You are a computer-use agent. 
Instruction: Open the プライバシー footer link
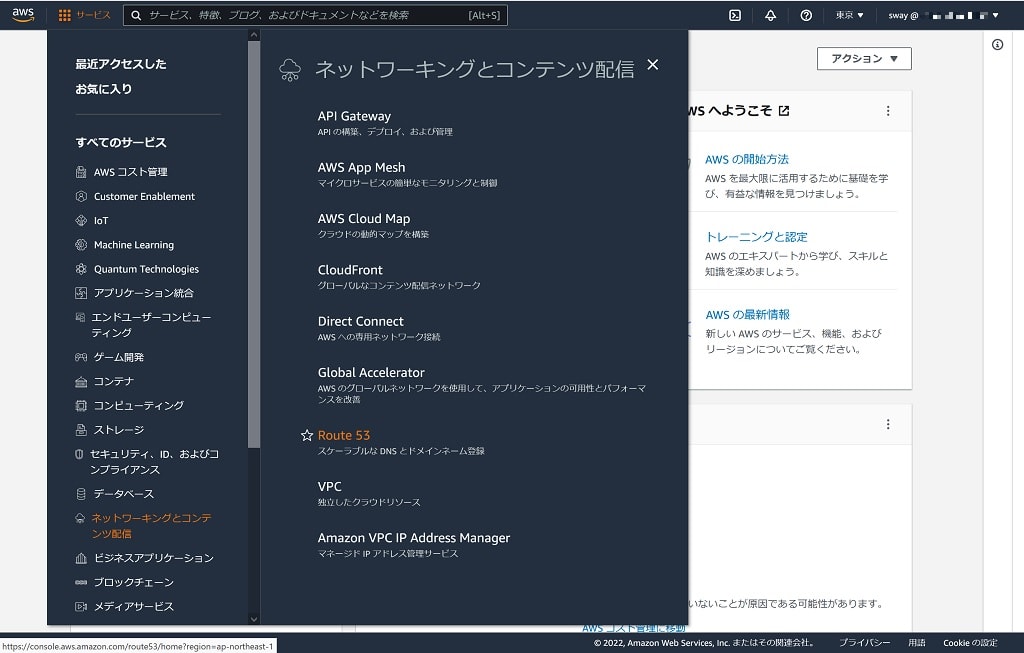pyautogui.click(x=864, y=643)
